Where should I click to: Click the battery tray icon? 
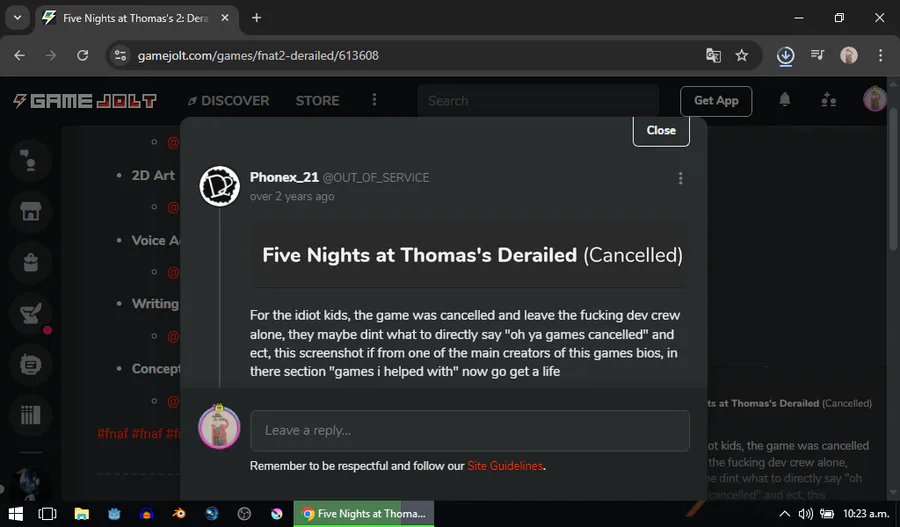coord(827,514)
